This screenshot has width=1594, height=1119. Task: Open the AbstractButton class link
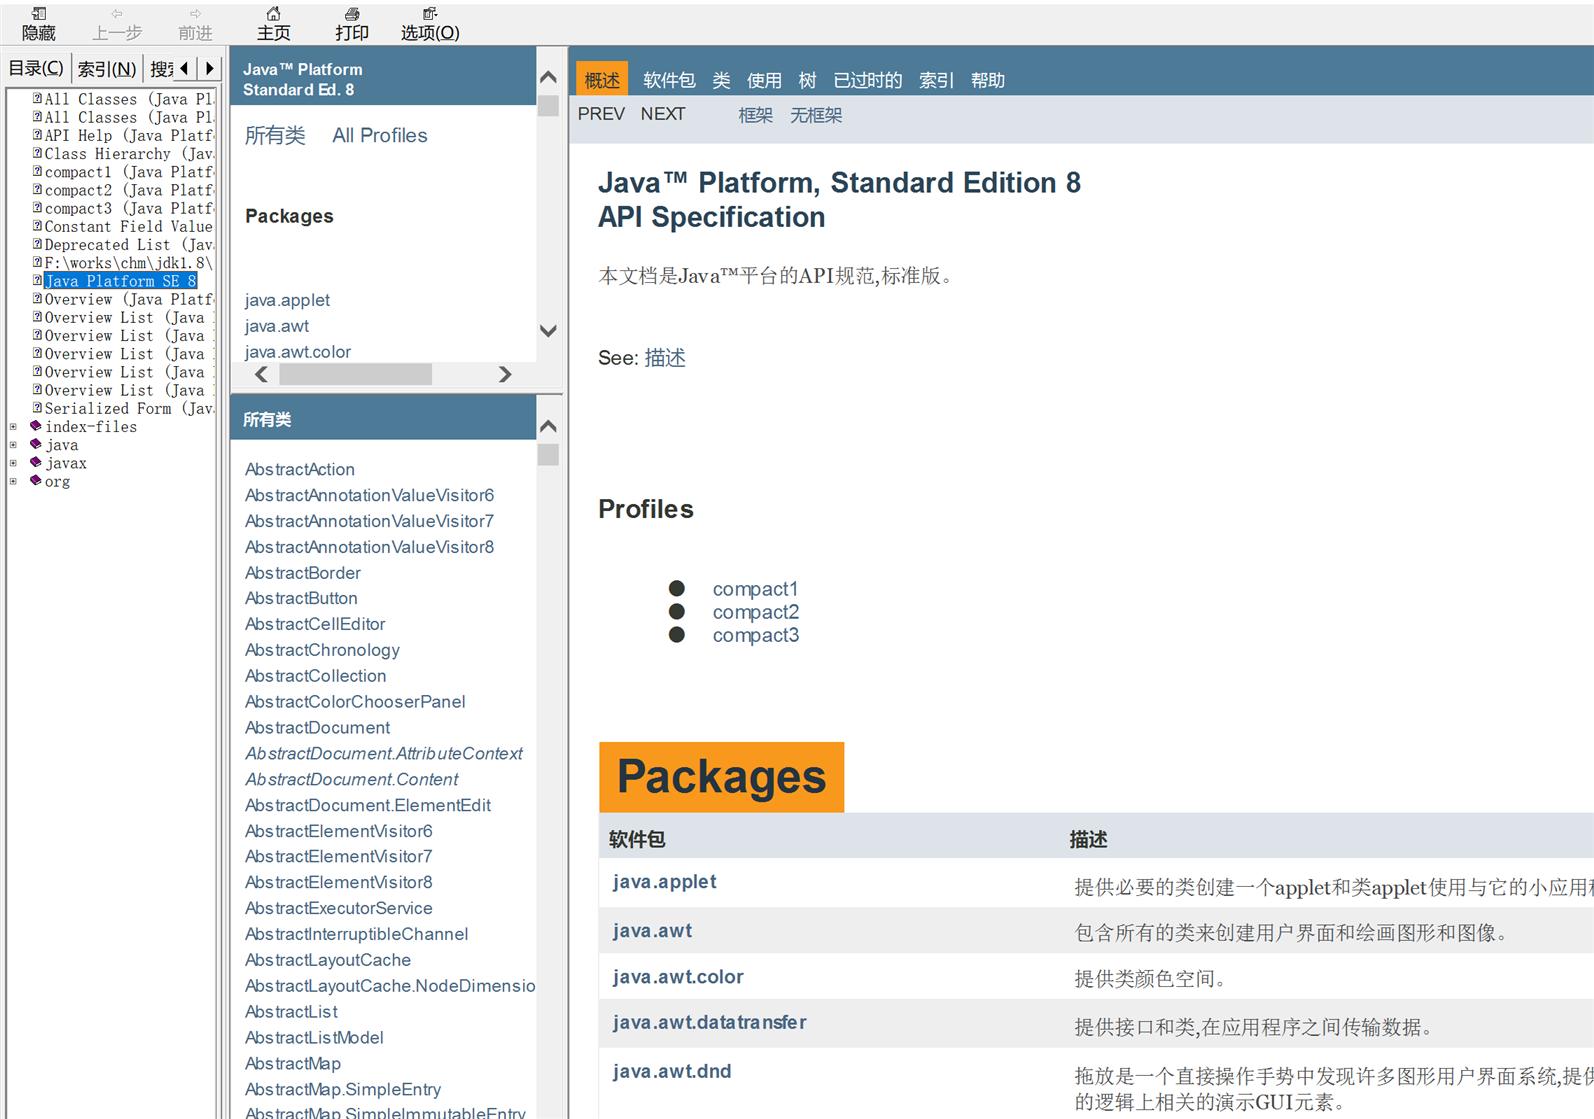(x=301, y=598)
